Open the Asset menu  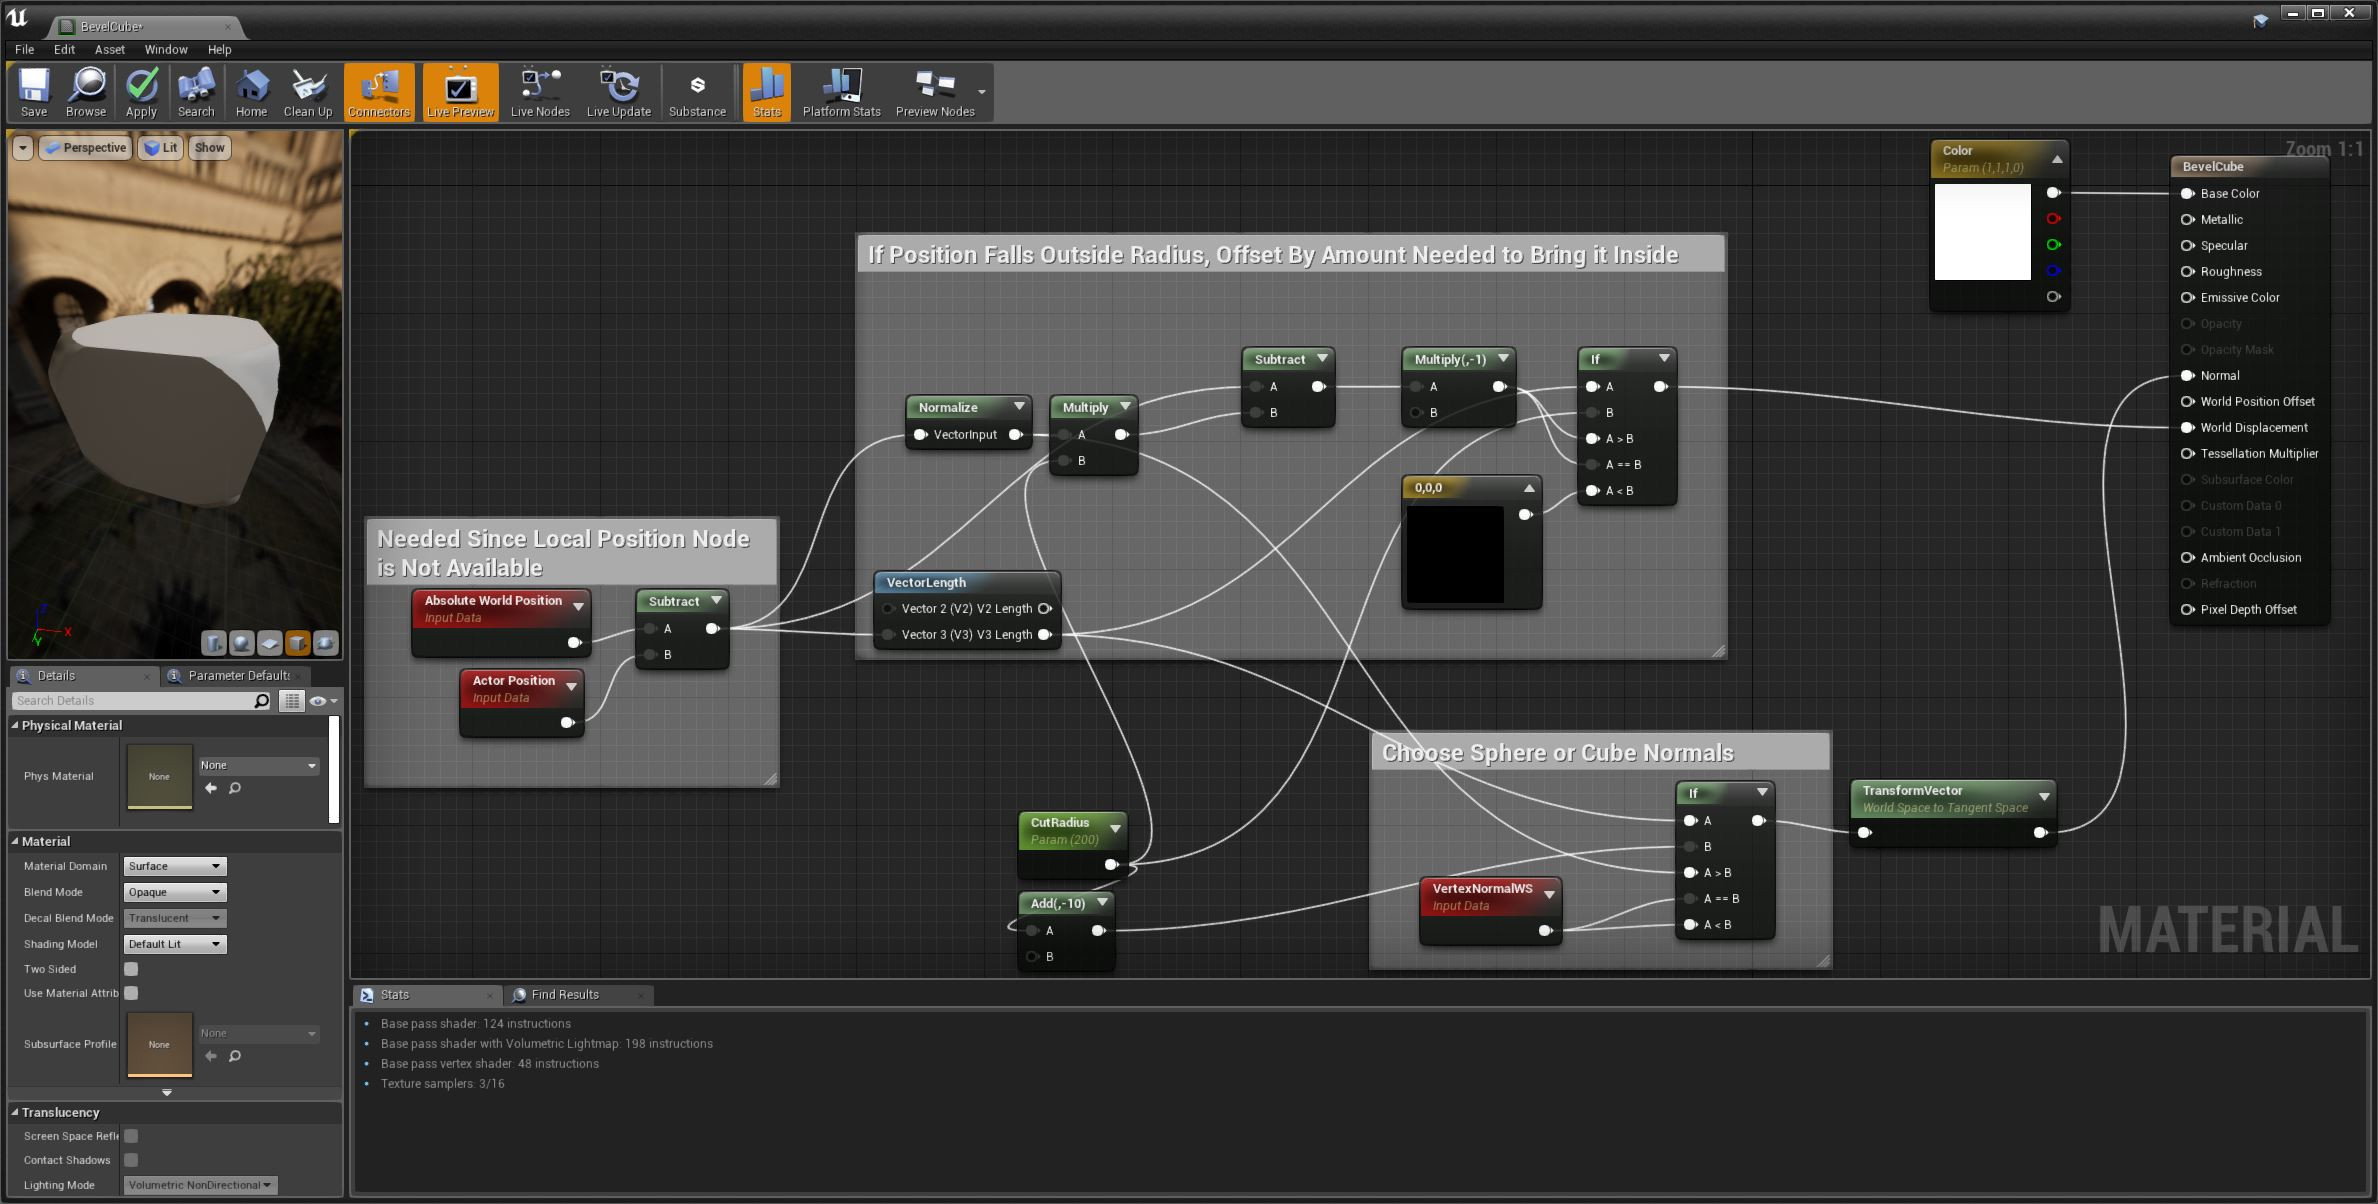109,49
